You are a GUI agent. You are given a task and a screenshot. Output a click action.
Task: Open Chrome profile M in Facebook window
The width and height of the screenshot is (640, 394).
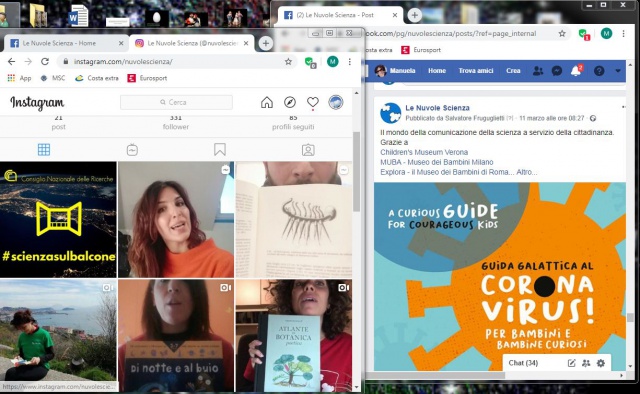click(606, 33)
